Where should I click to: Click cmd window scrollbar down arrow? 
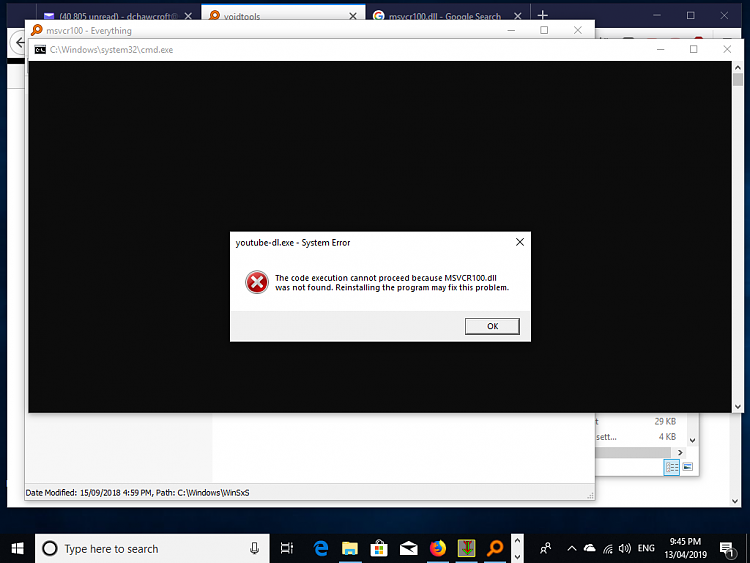pyautogui.click(x=738, y=407)
